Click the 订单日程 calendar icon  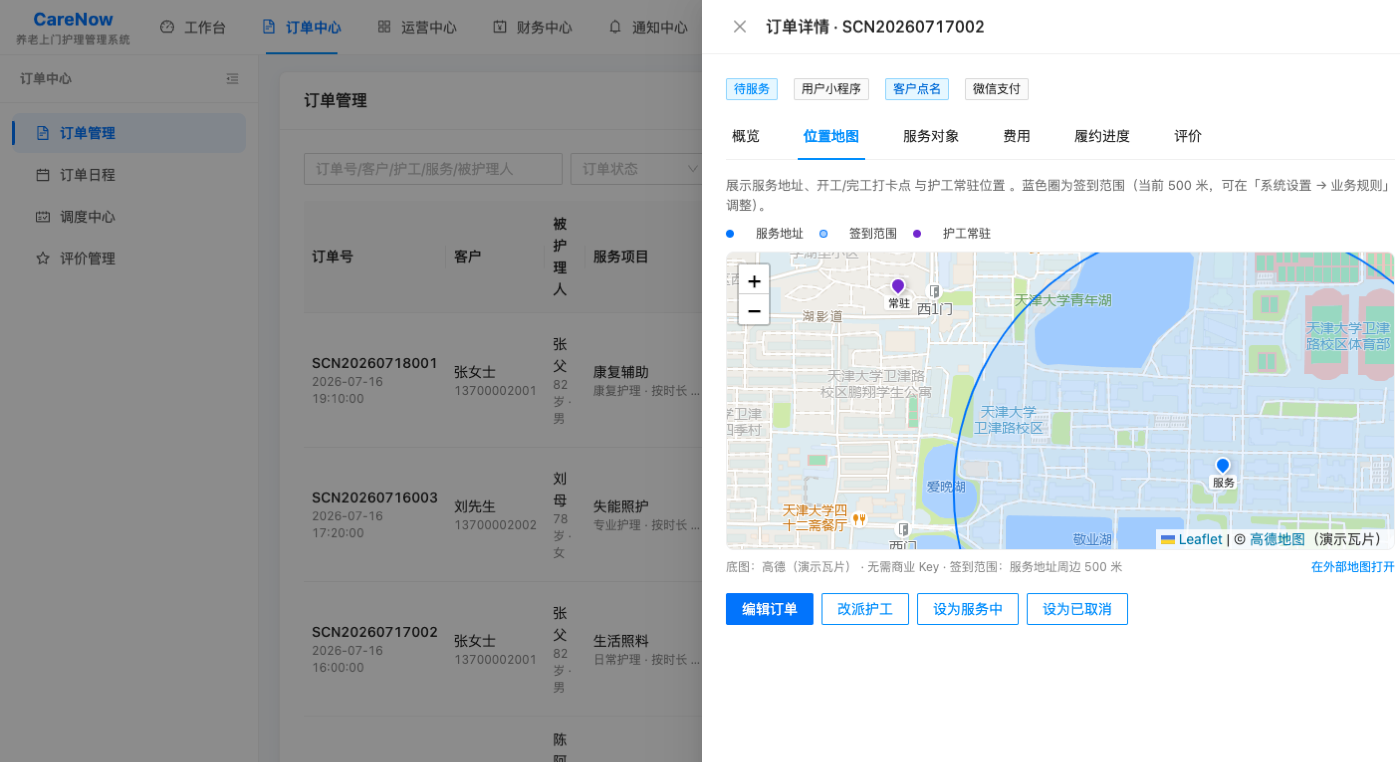(43, 175)
